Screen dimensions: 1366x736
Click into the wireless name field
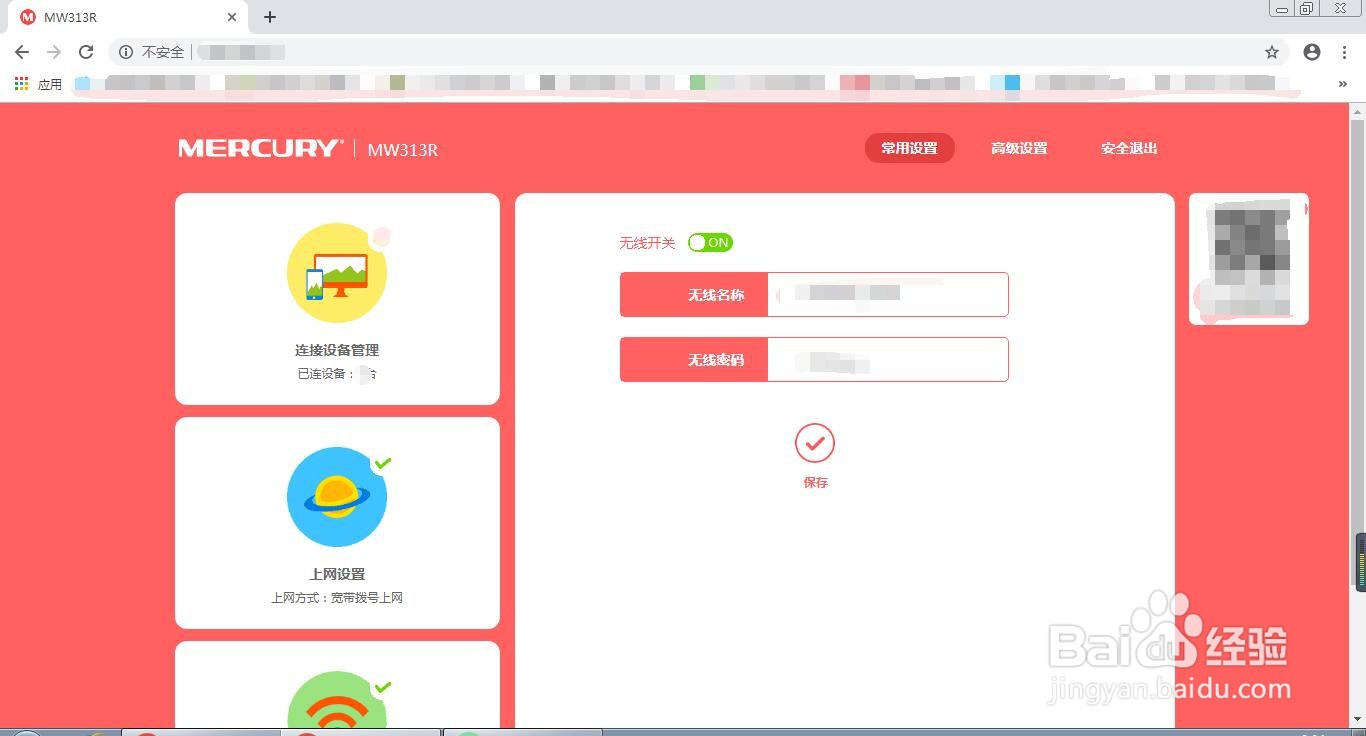point(888,294)
